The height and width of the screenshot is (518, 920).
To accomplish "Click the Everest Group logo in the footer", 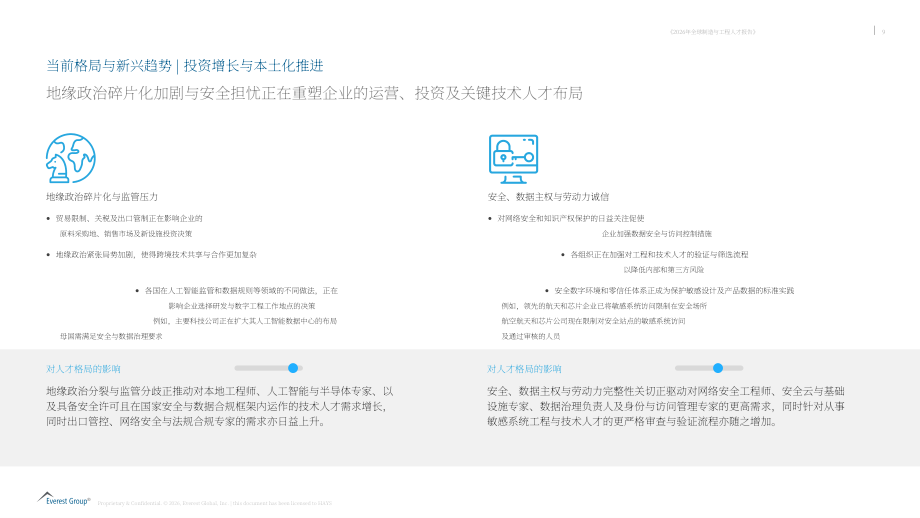I will click(x=64, y=499).
